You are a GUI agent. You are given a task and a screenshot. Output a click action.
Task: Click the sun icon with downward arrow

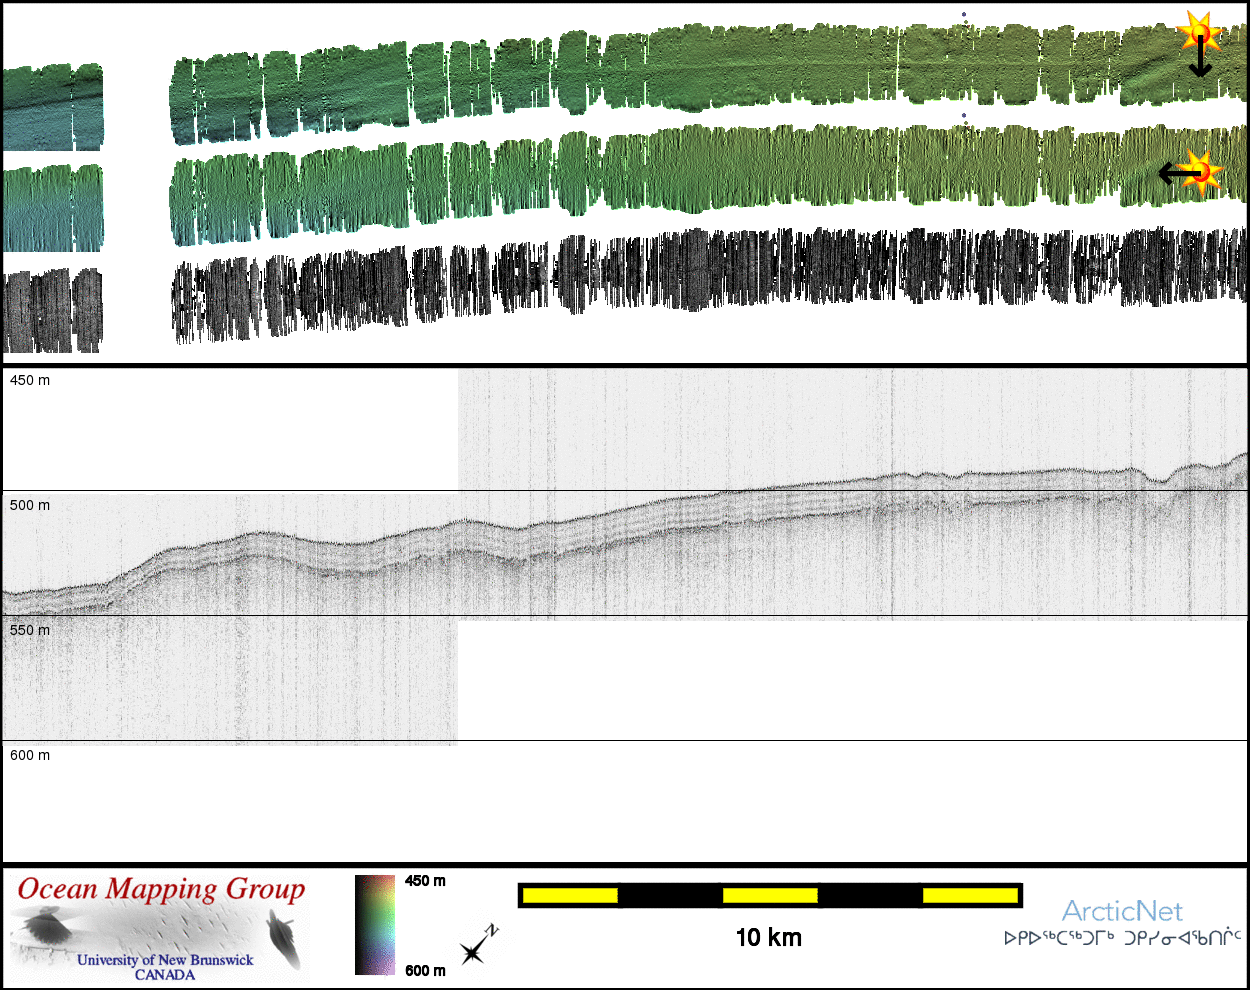[x=1197, y=33]
